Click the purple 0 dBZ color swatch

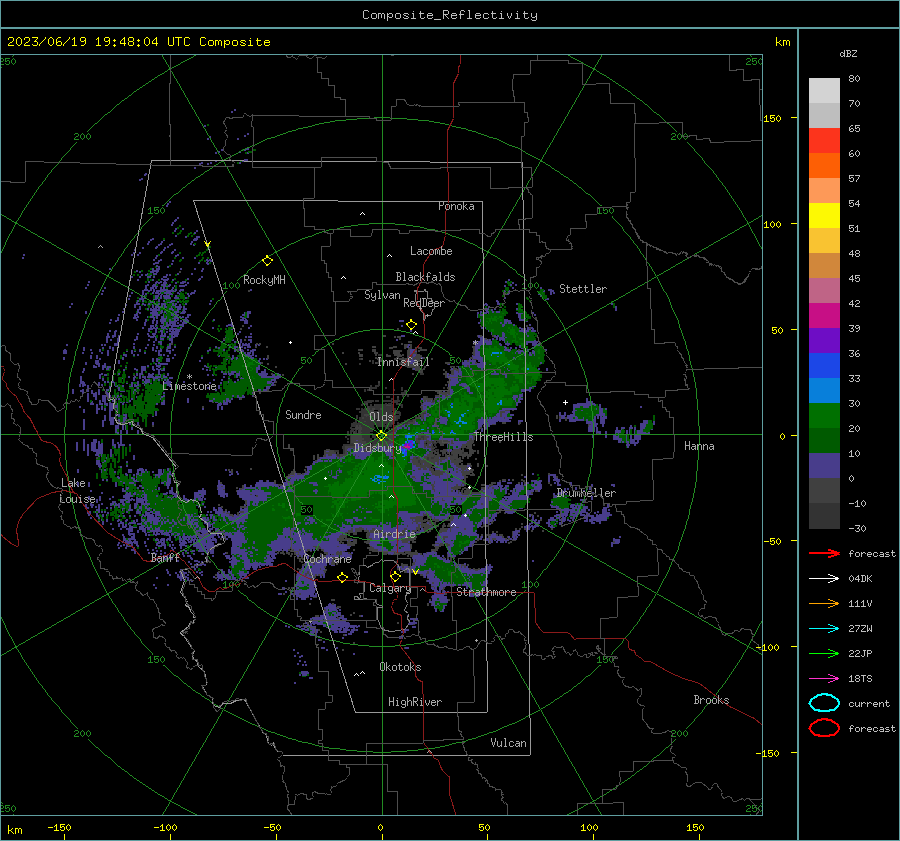pyautogui.click(x=824, y=465)
